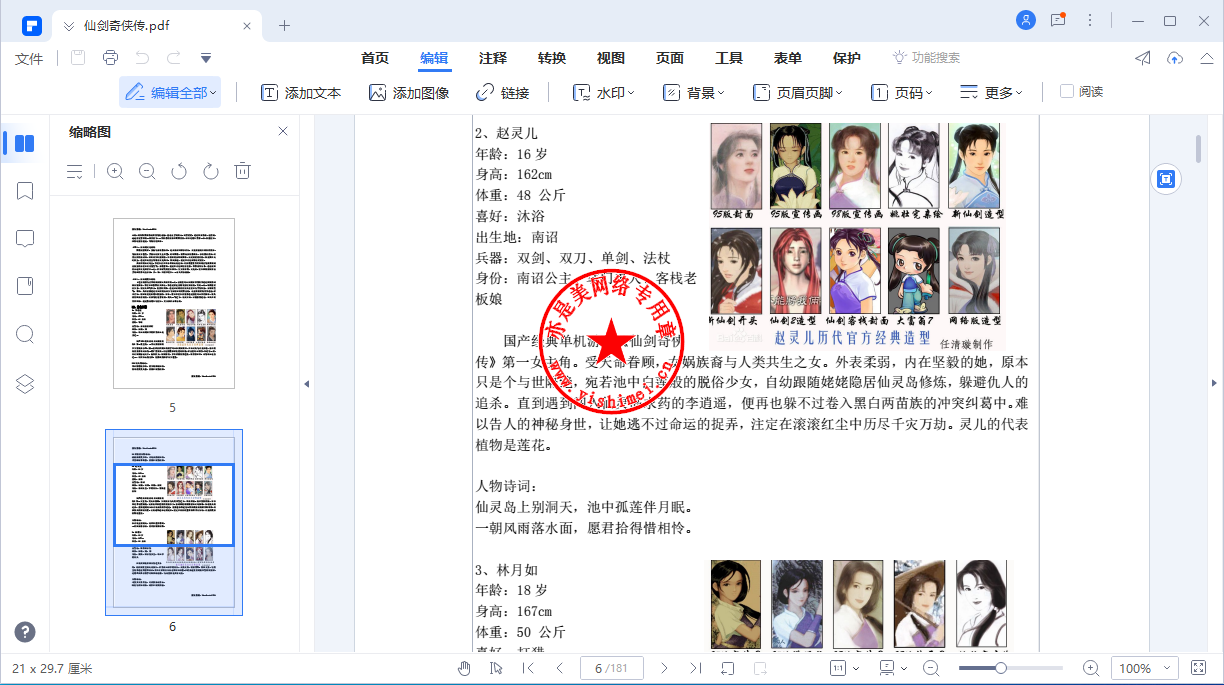1224x685 pixels.
Task: Click the zoom slider handle
Action: tap(1000, 668)
